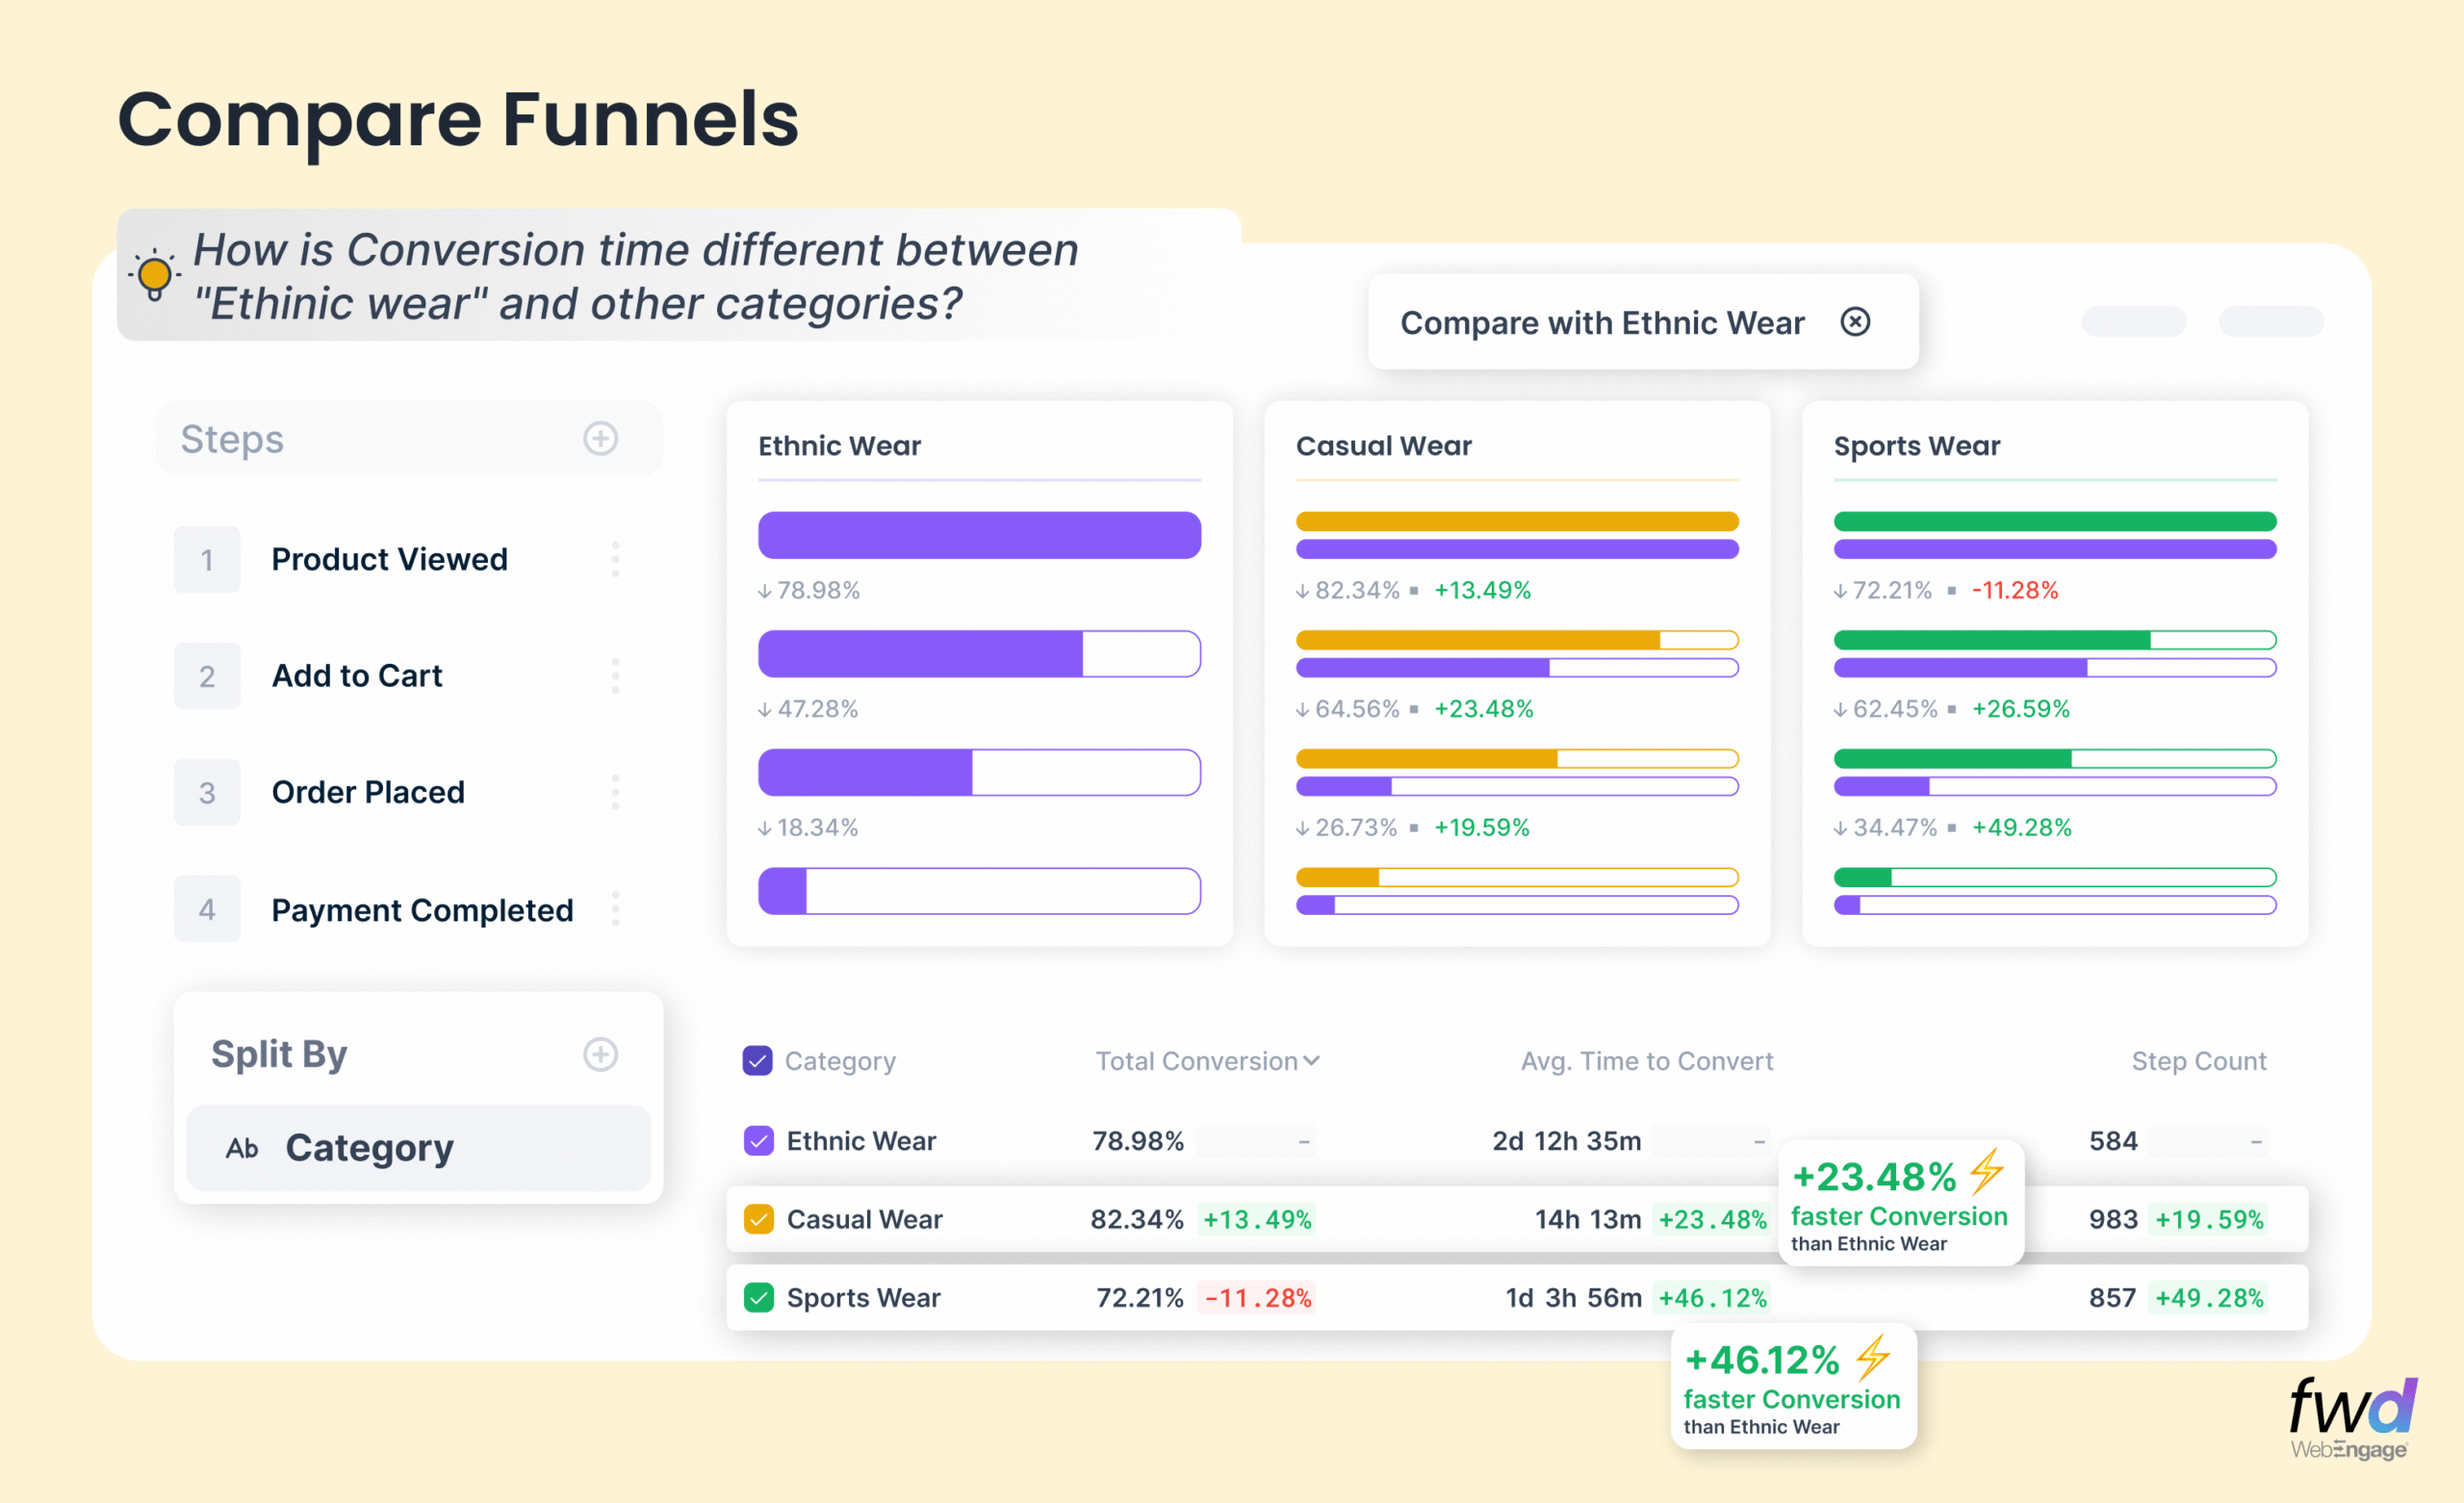Open options menu for Product Viewed step
This screenshot has width=2464, height=1503.
click(x=615, y=559)
